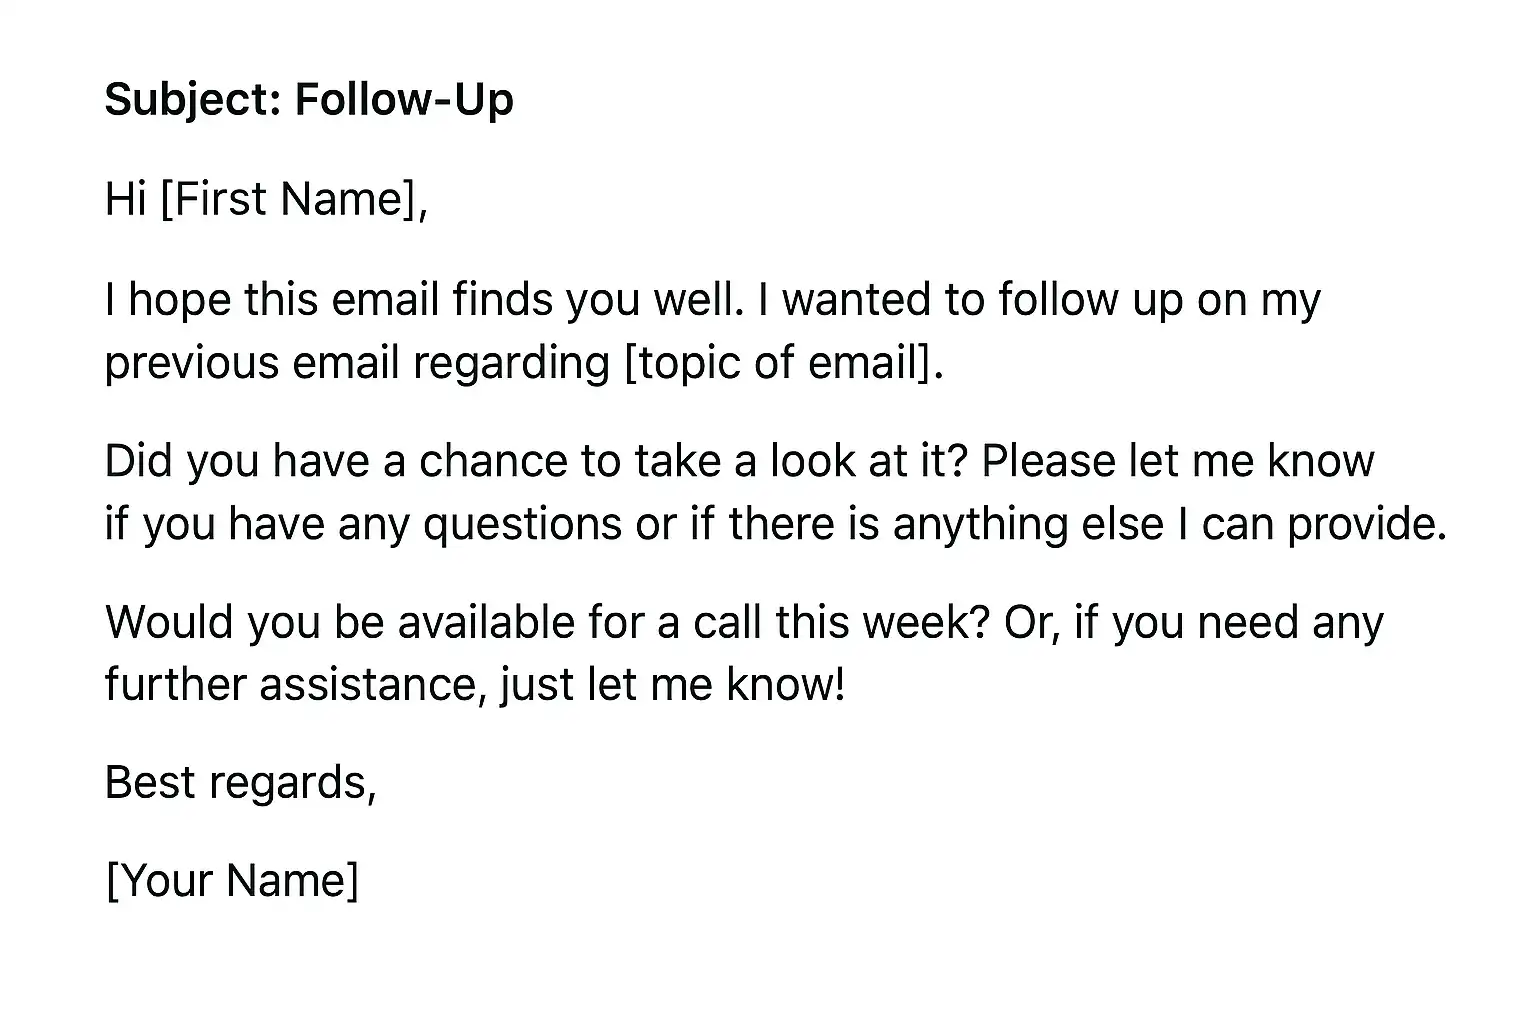
Task: Click the words 'if you need any'
Action: point(1229,622)
